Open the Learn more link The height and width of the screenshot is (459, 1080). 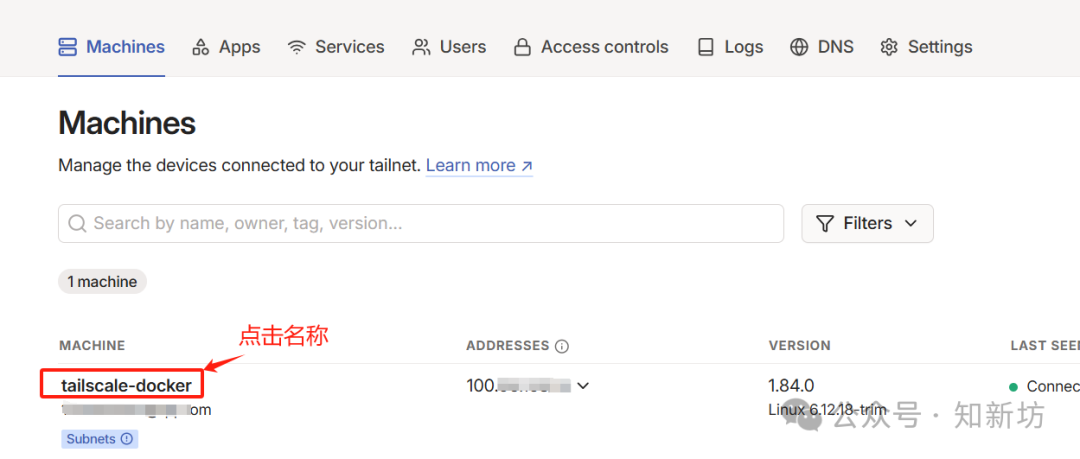tap(479, 166)
